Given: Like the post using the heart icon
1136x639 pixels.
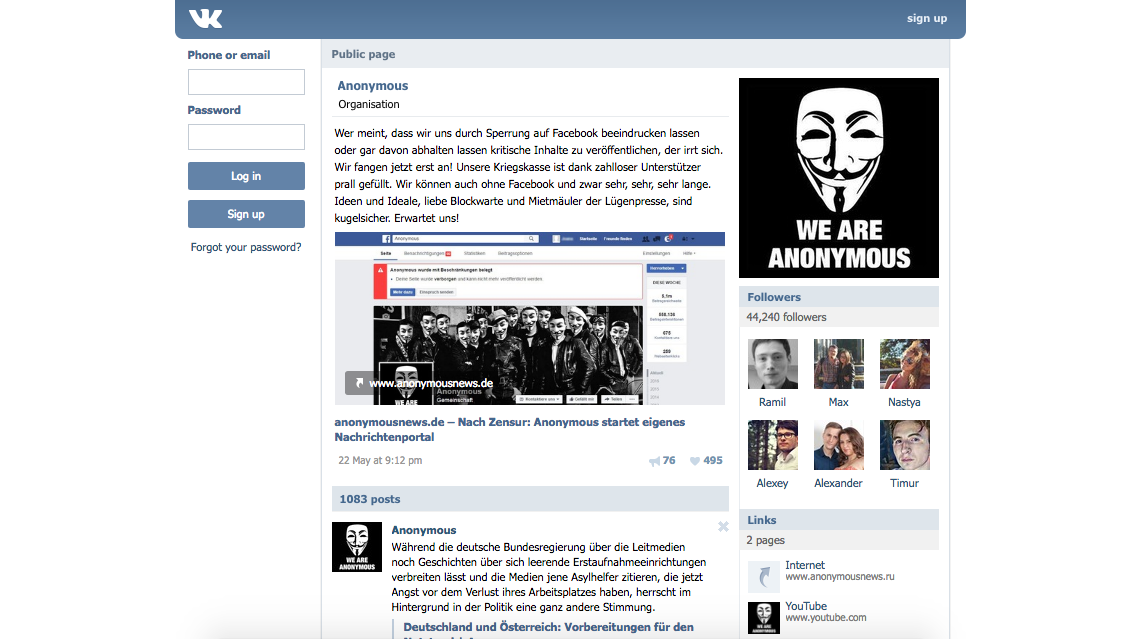Looking at the screenshot, I should (x=693, y=460).
